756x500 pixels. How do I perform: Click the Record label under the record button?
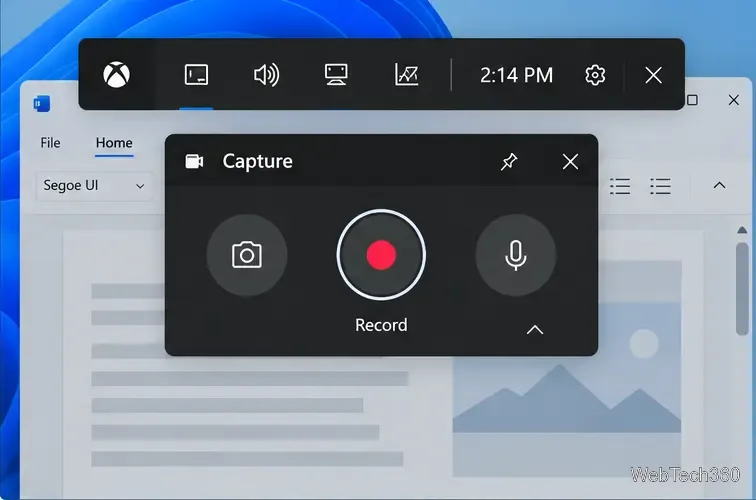[381, 325]
